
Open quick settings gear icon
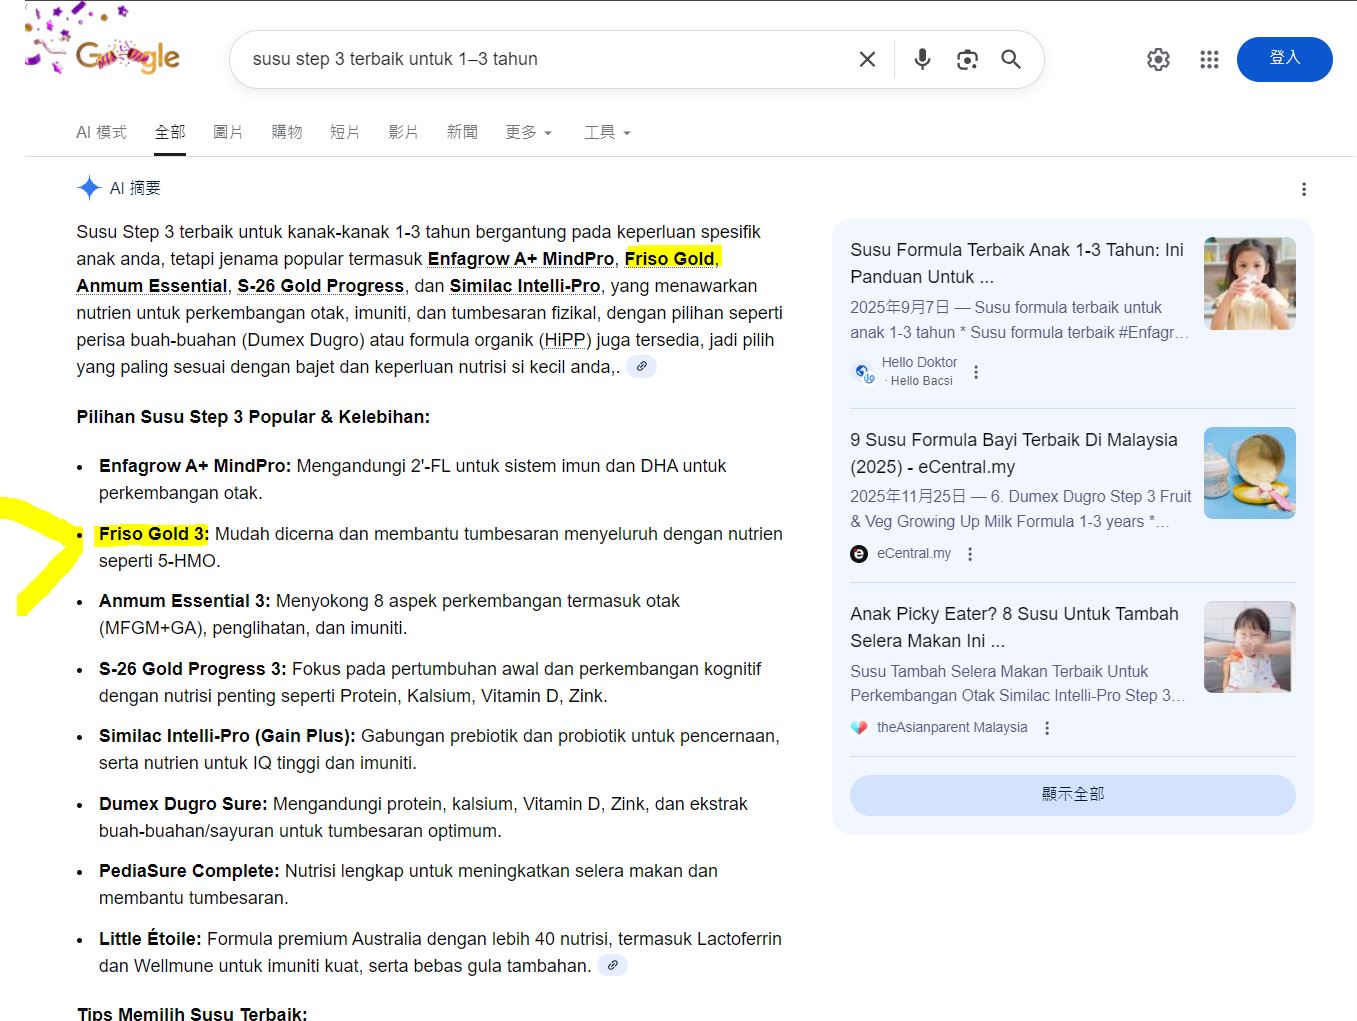1158,60
